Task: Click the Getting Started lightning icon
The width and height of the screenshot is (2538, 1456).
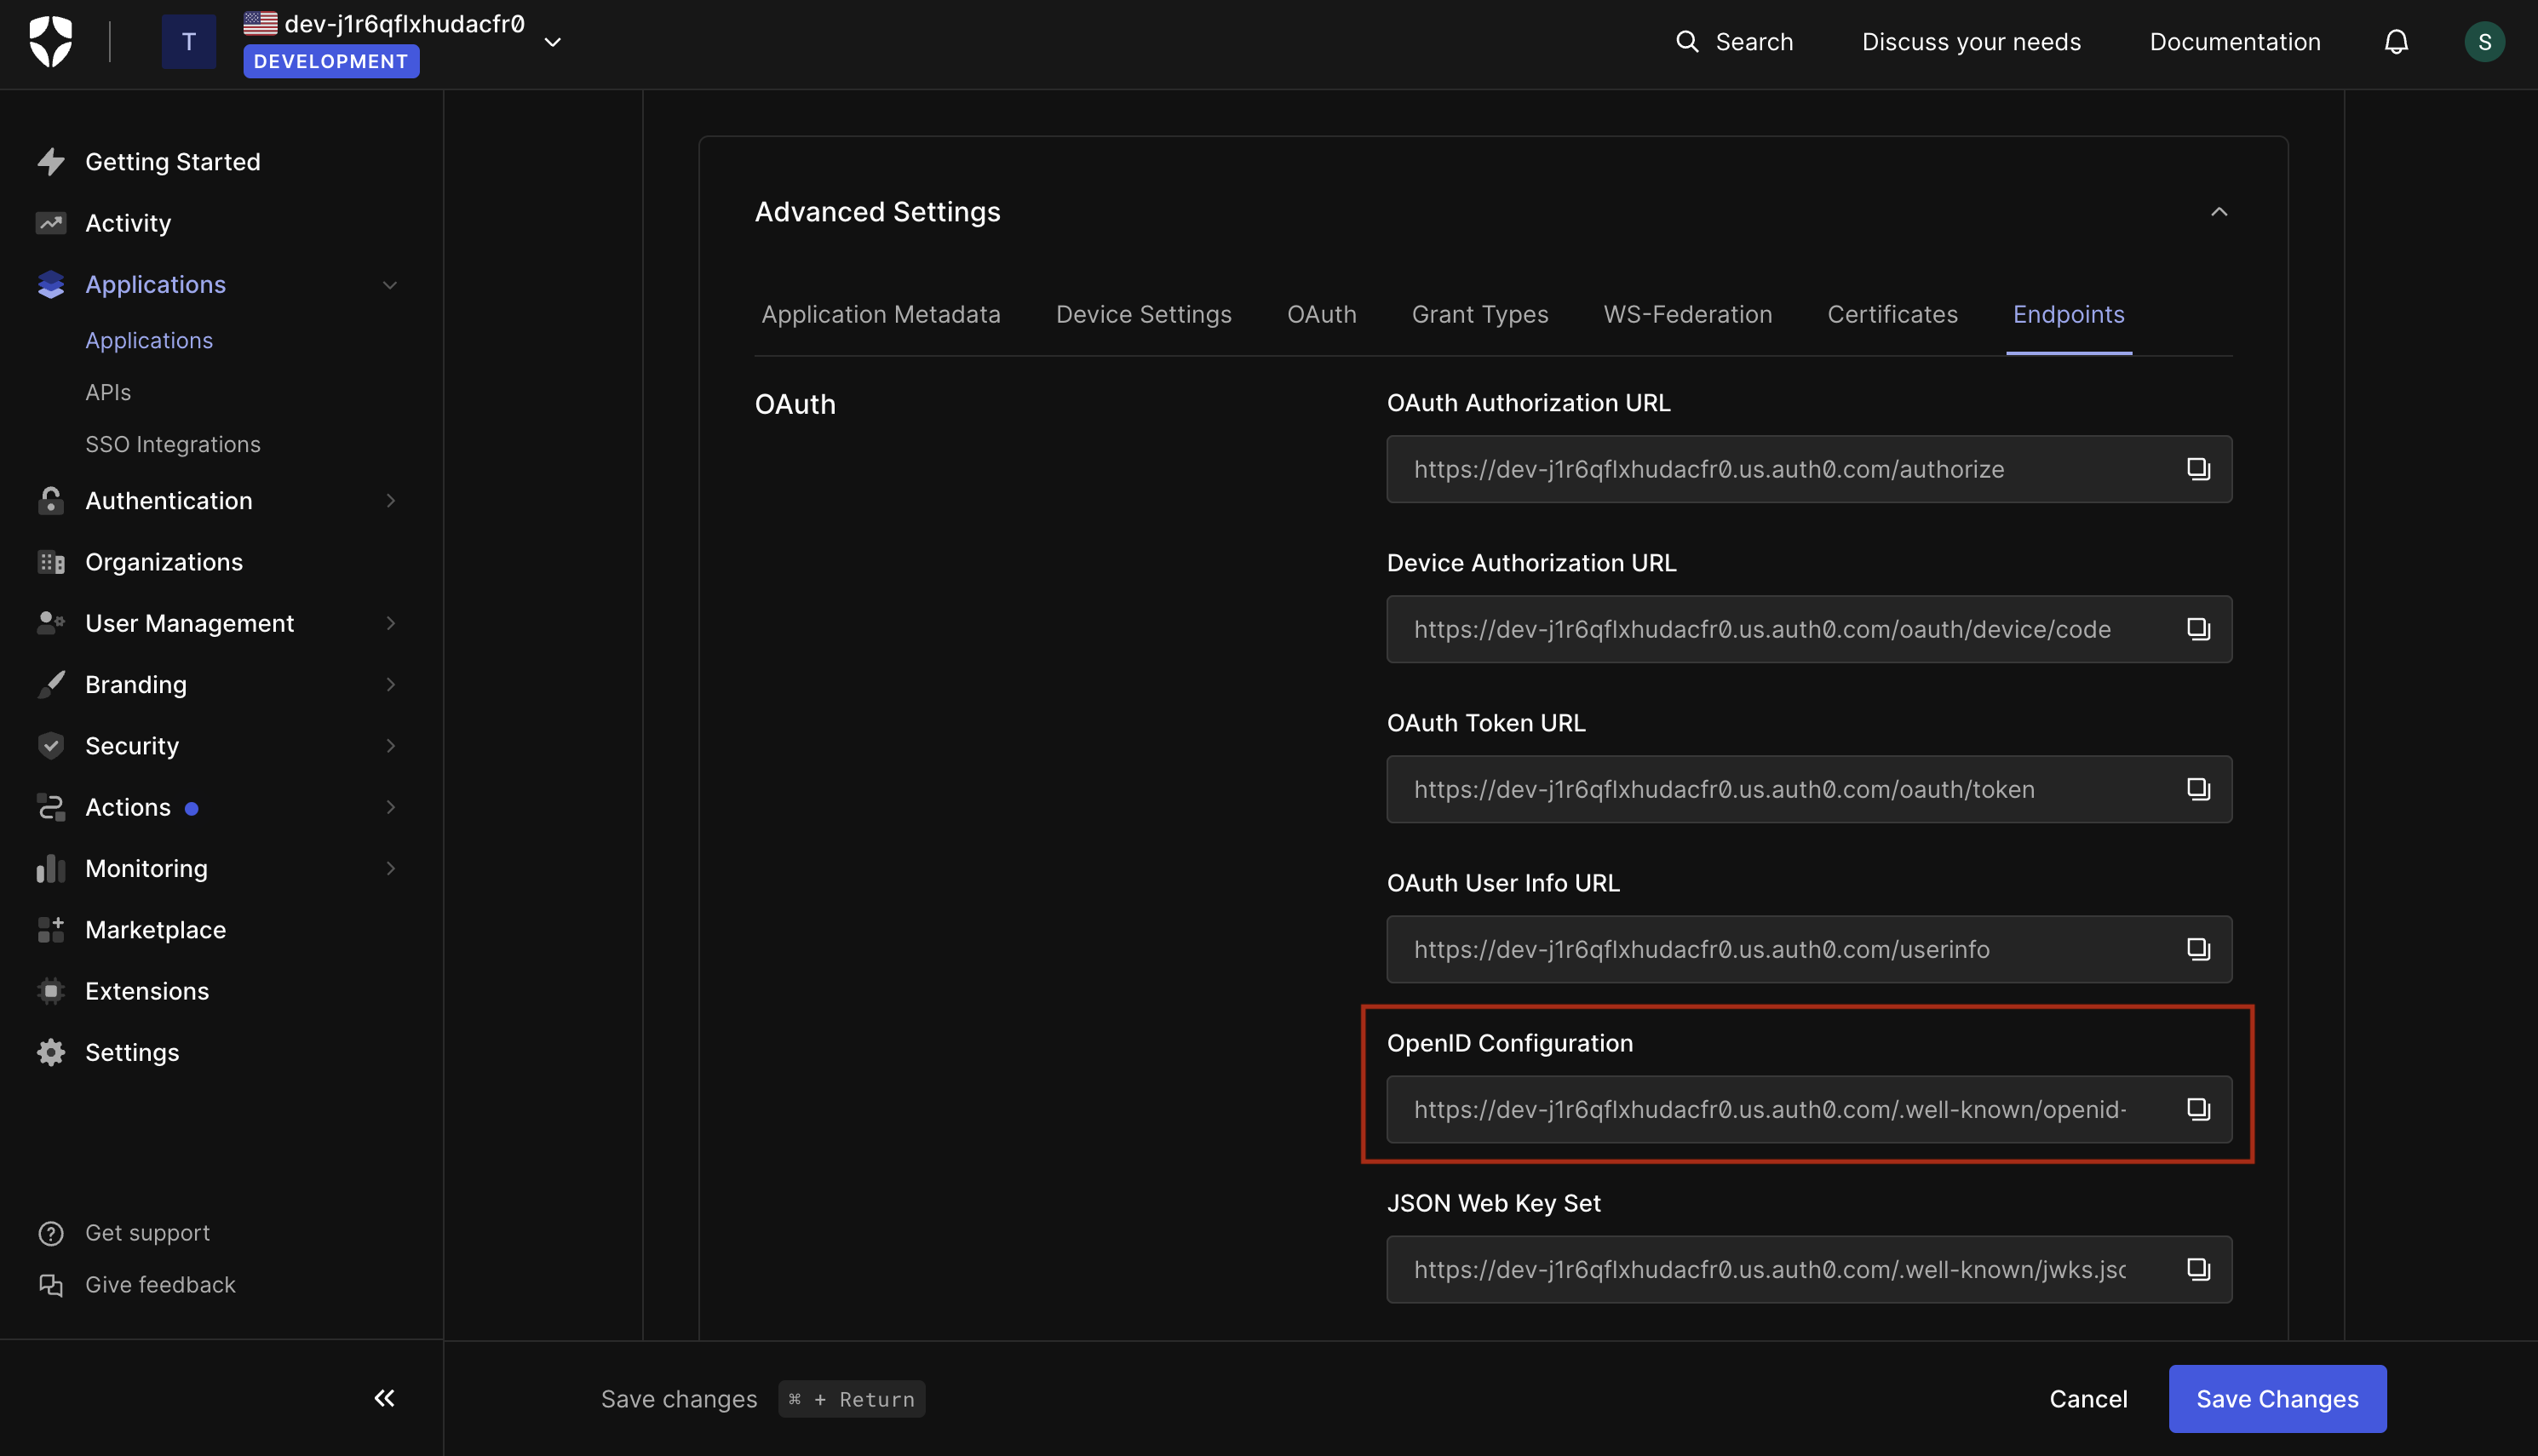Action: (51, 161)
